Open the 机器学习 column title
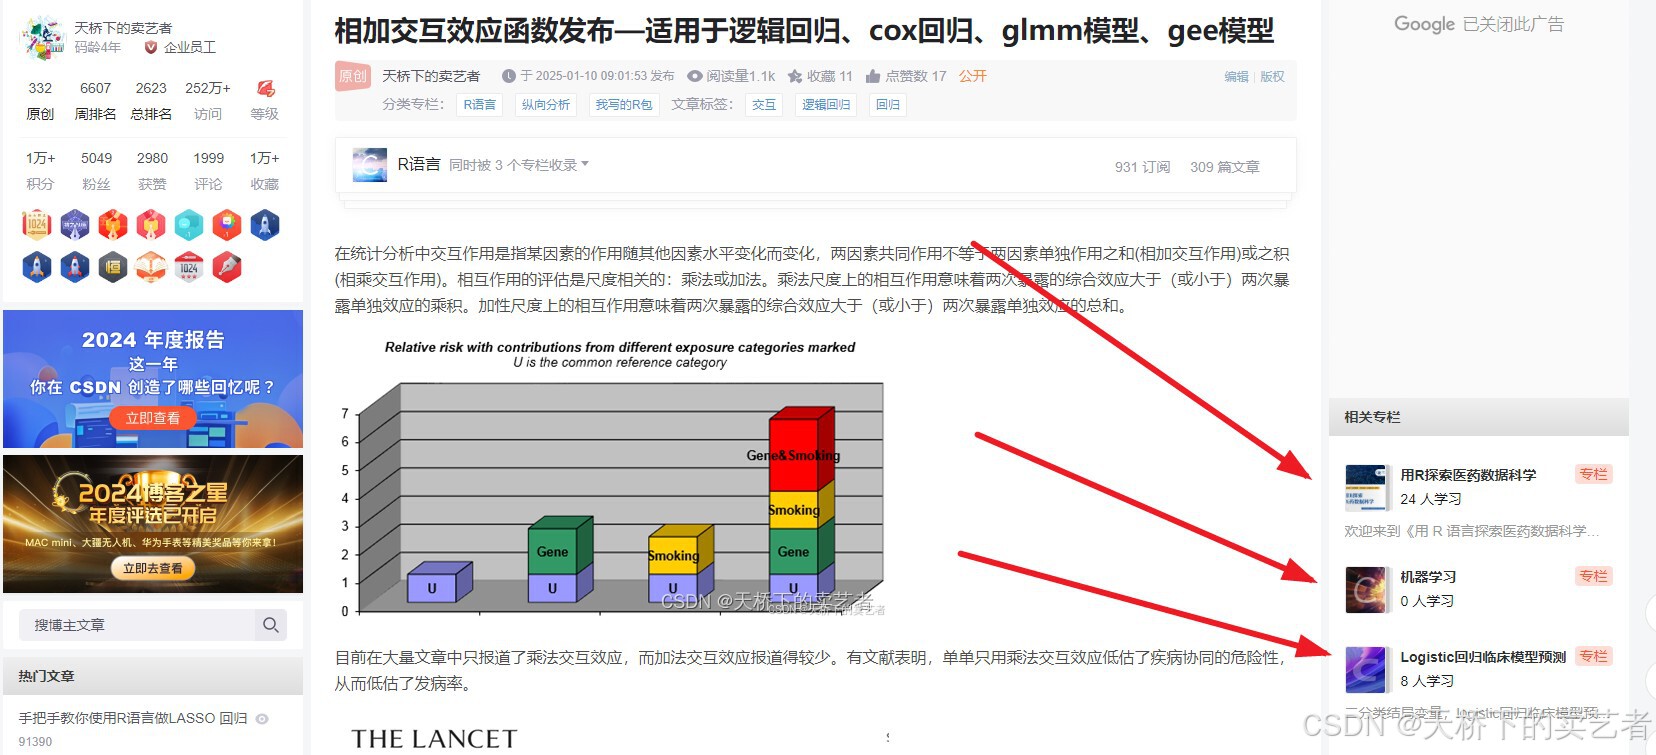This screenshot has width=1656, height=755. (x=1428, y=577)
